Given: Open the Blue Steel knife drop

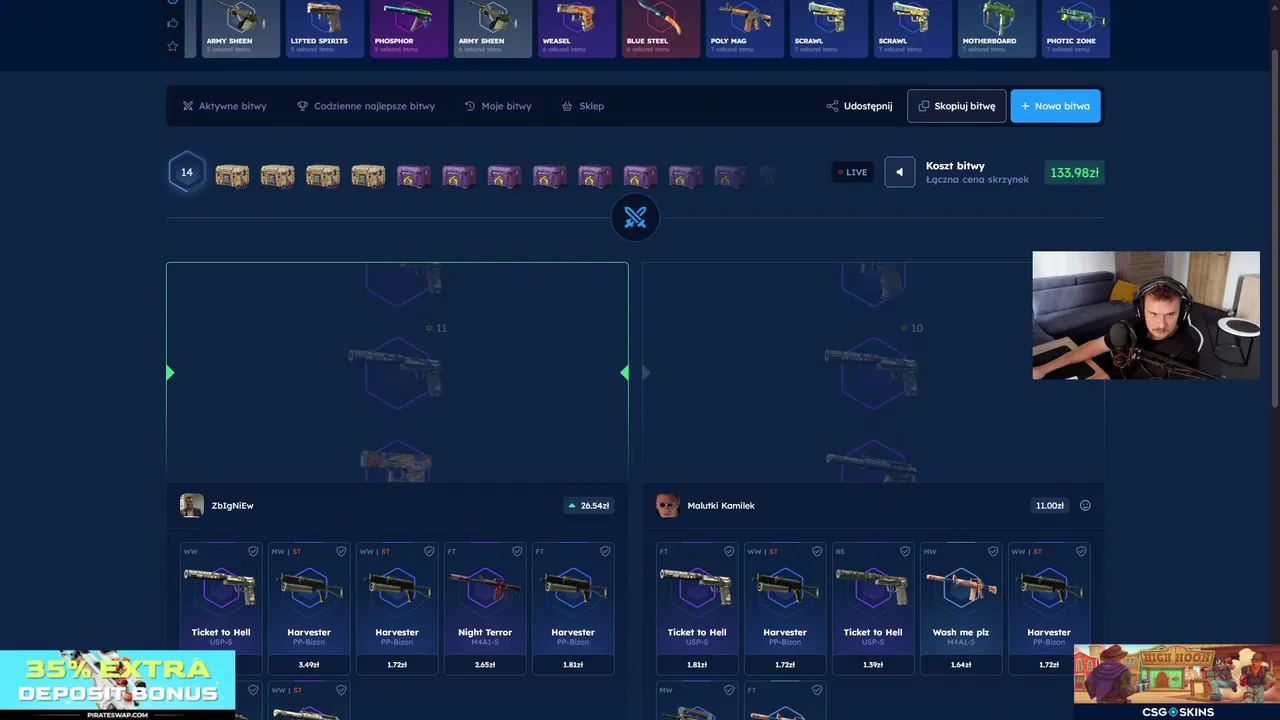Looking at the screenshot, I should pos(661,28).
